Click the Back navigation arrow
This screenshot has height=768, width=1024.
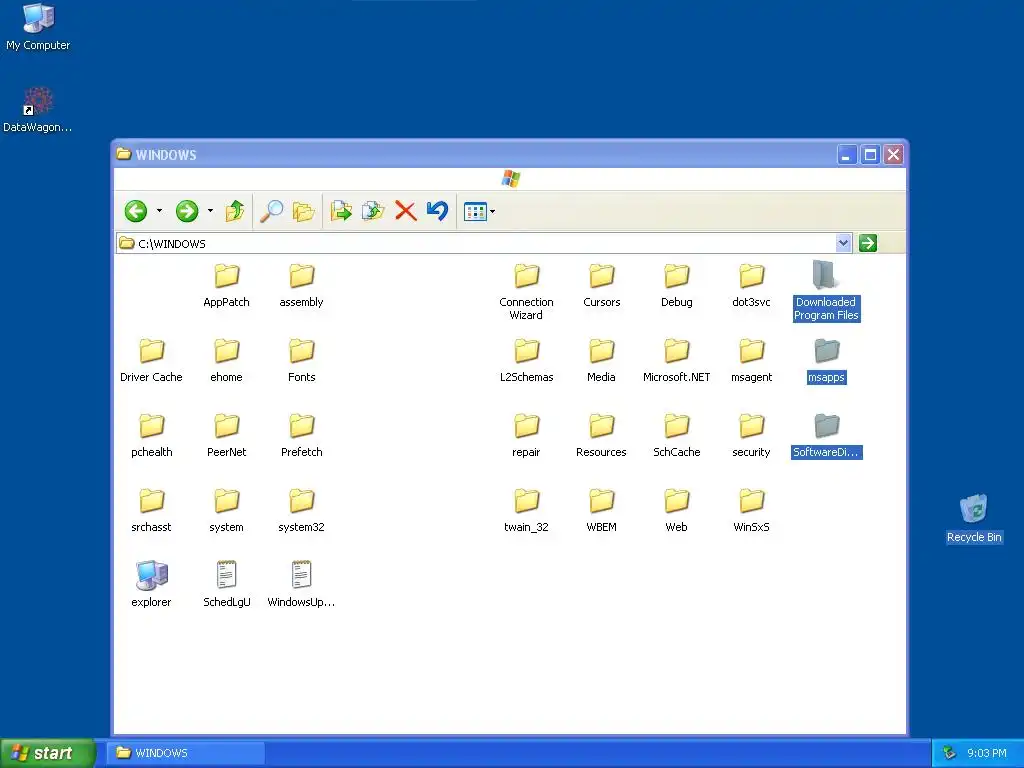point(136,211)
